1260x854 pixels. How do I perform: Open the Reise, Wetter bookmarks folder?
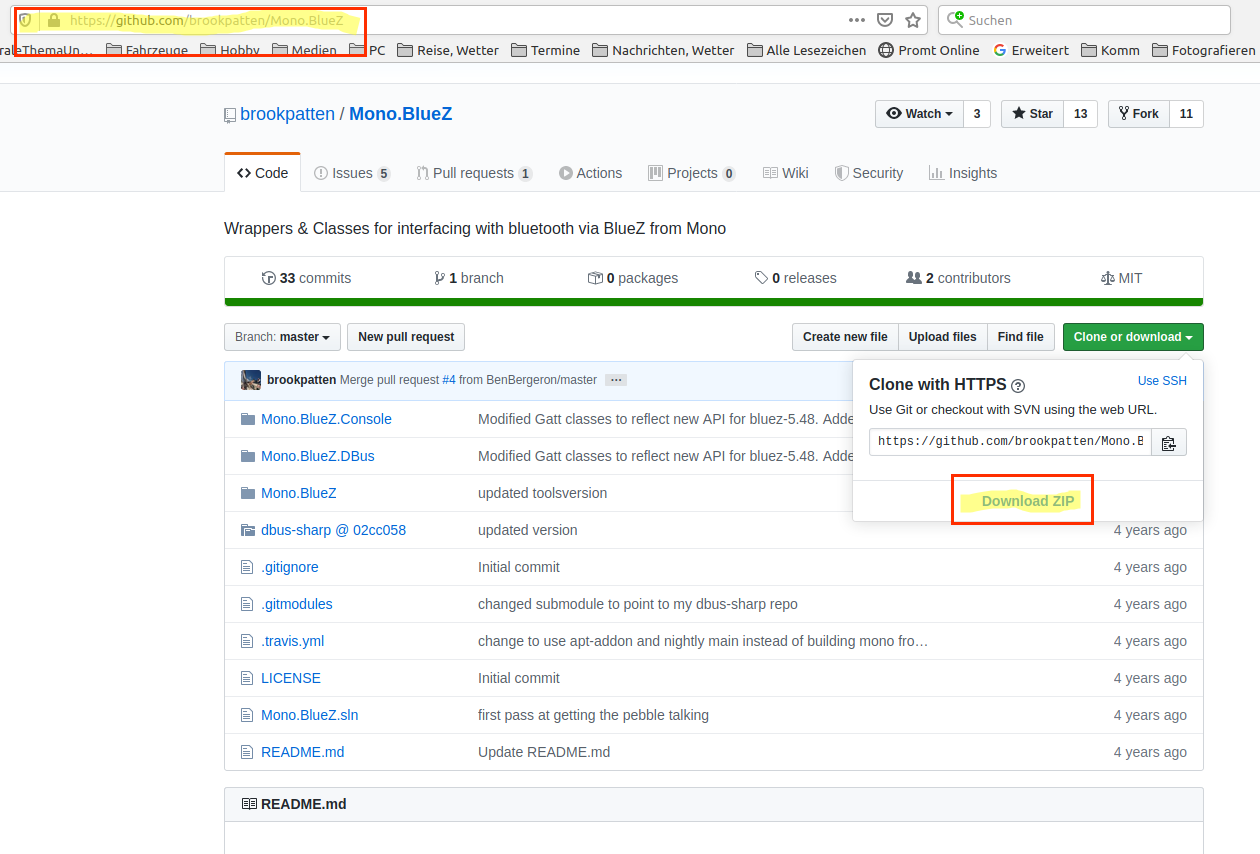pos(448,50)
